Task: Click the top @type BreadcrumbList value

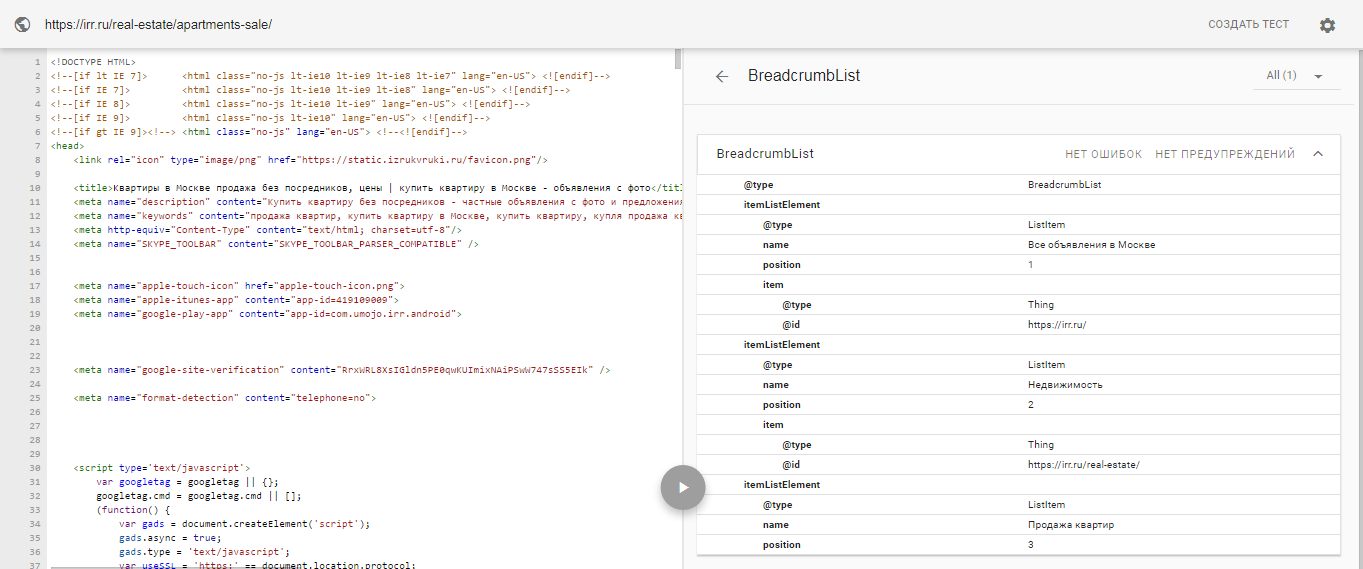Action: click(1065, 185)
